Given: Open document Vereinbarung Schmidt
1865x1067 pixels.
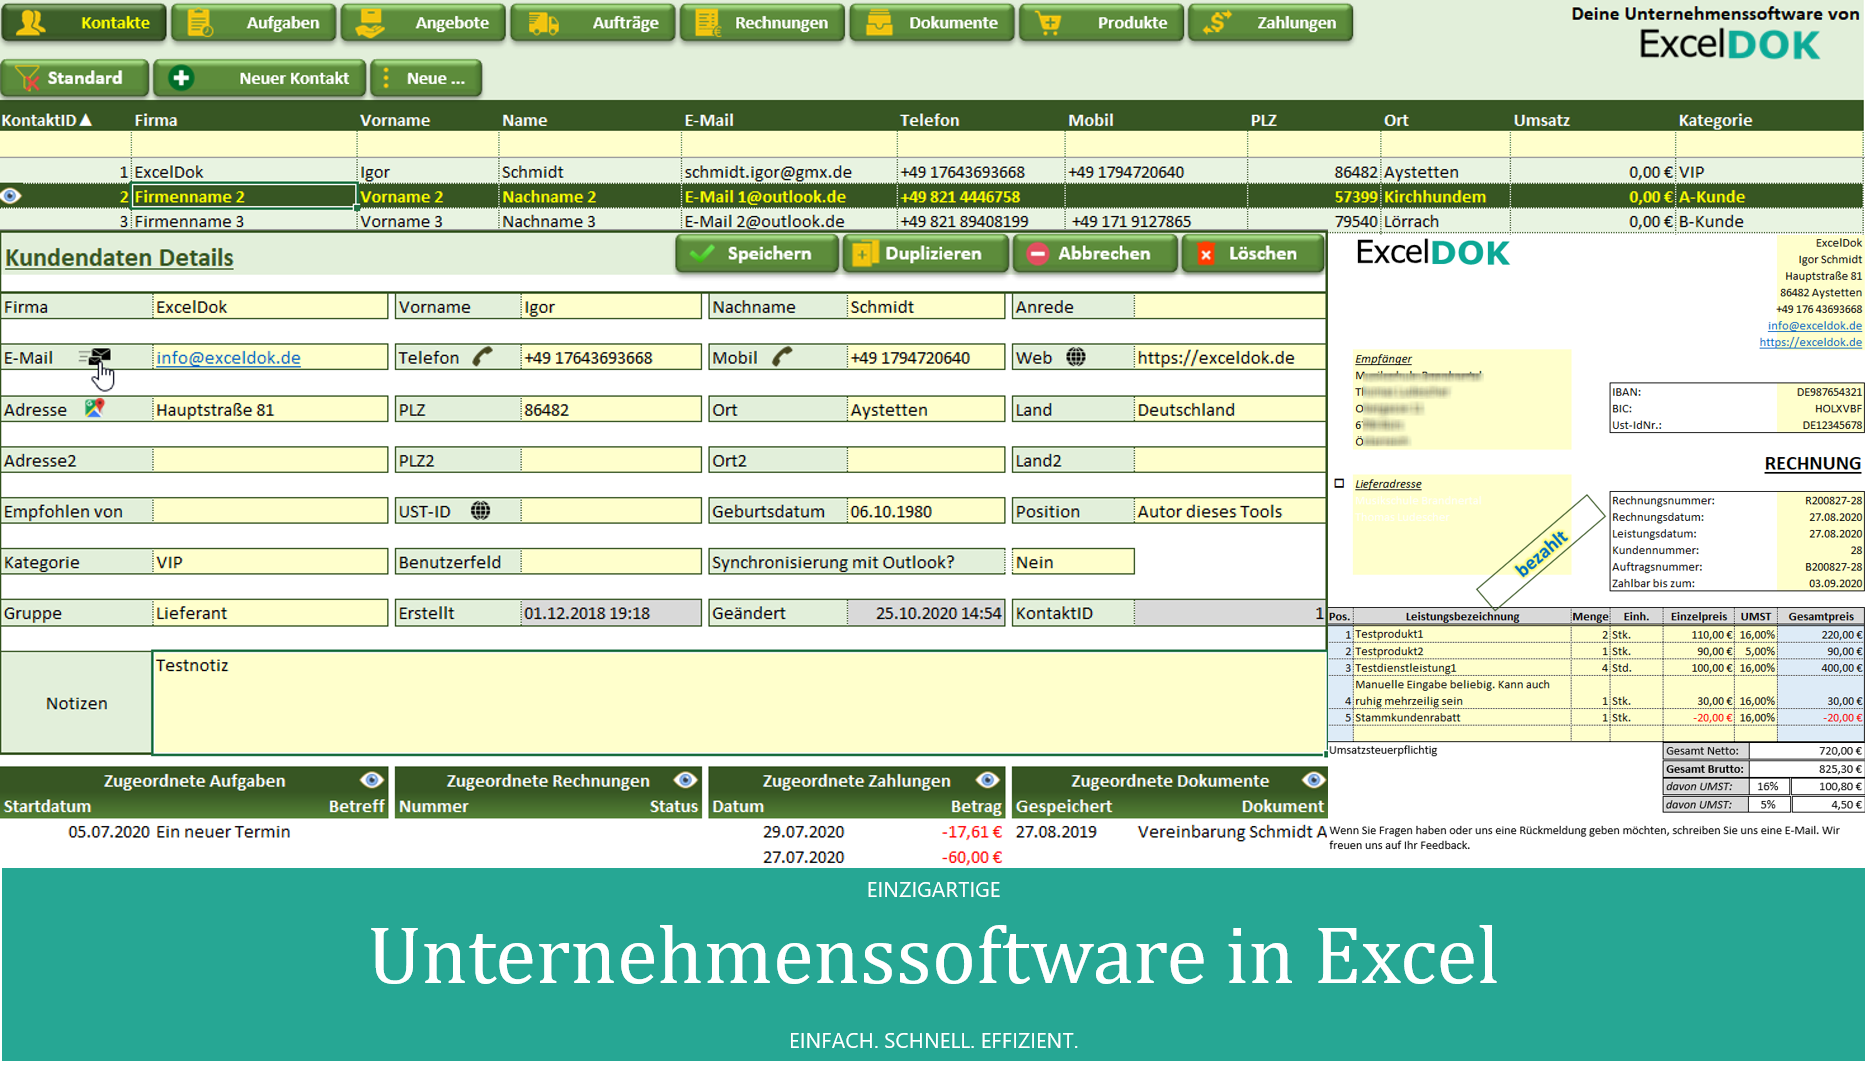Looking at the screenshot, I should [1231, 832].
